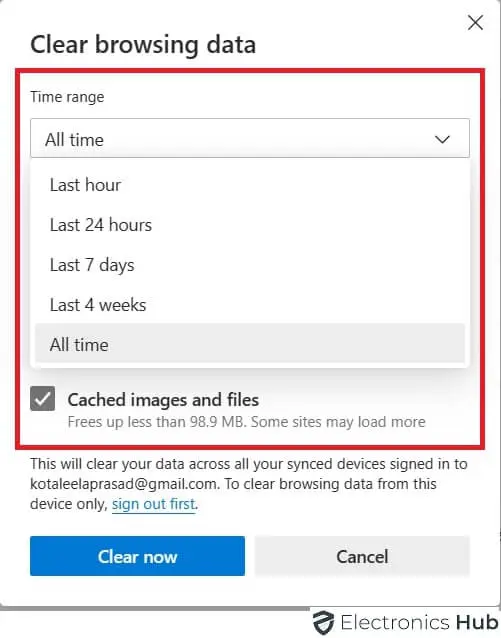Click the synced devices warning text
The height and width of the screenshot is (638, 501).
[249, 484]
